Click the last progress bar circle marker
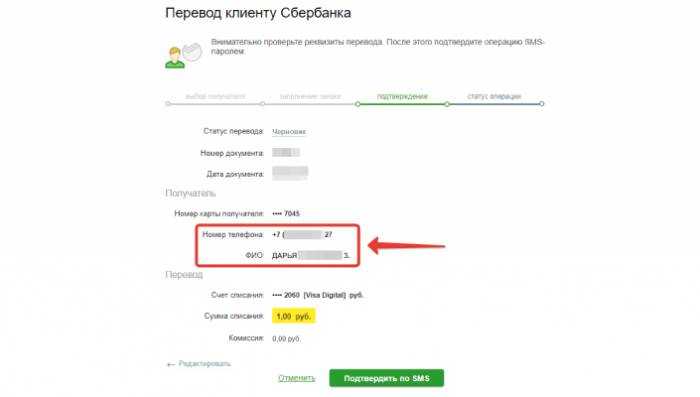 click(542, 104)
